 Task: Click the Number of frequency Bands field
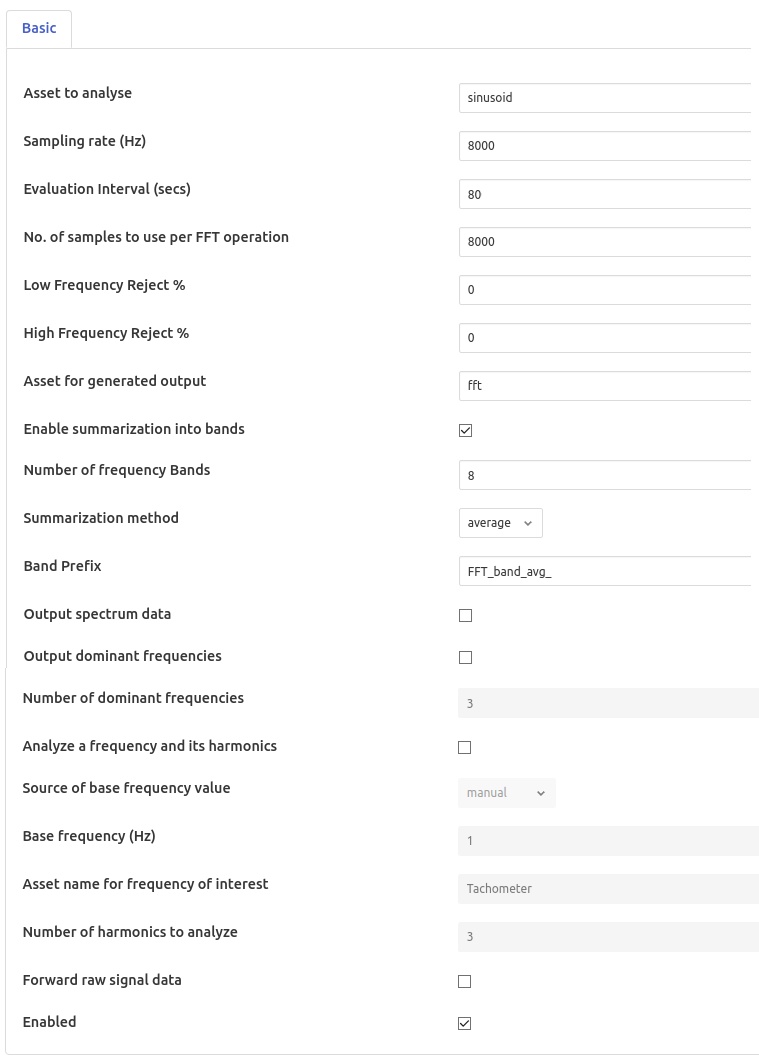(x=605, y=476)
